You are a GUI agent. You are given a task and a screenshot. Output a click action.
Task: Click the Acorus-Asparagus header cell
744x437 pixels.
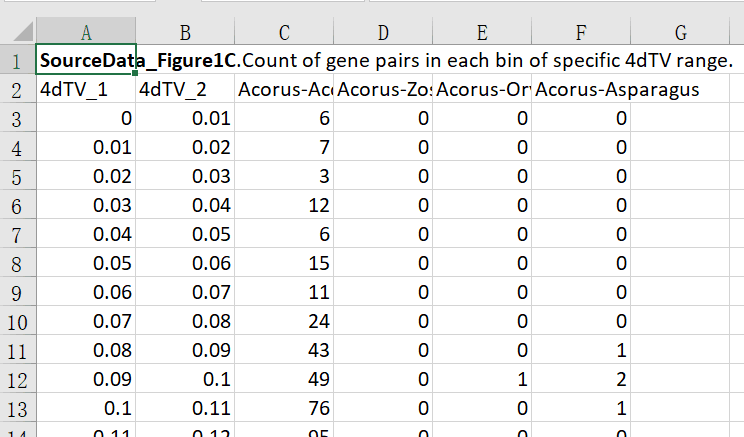point(581,89)
